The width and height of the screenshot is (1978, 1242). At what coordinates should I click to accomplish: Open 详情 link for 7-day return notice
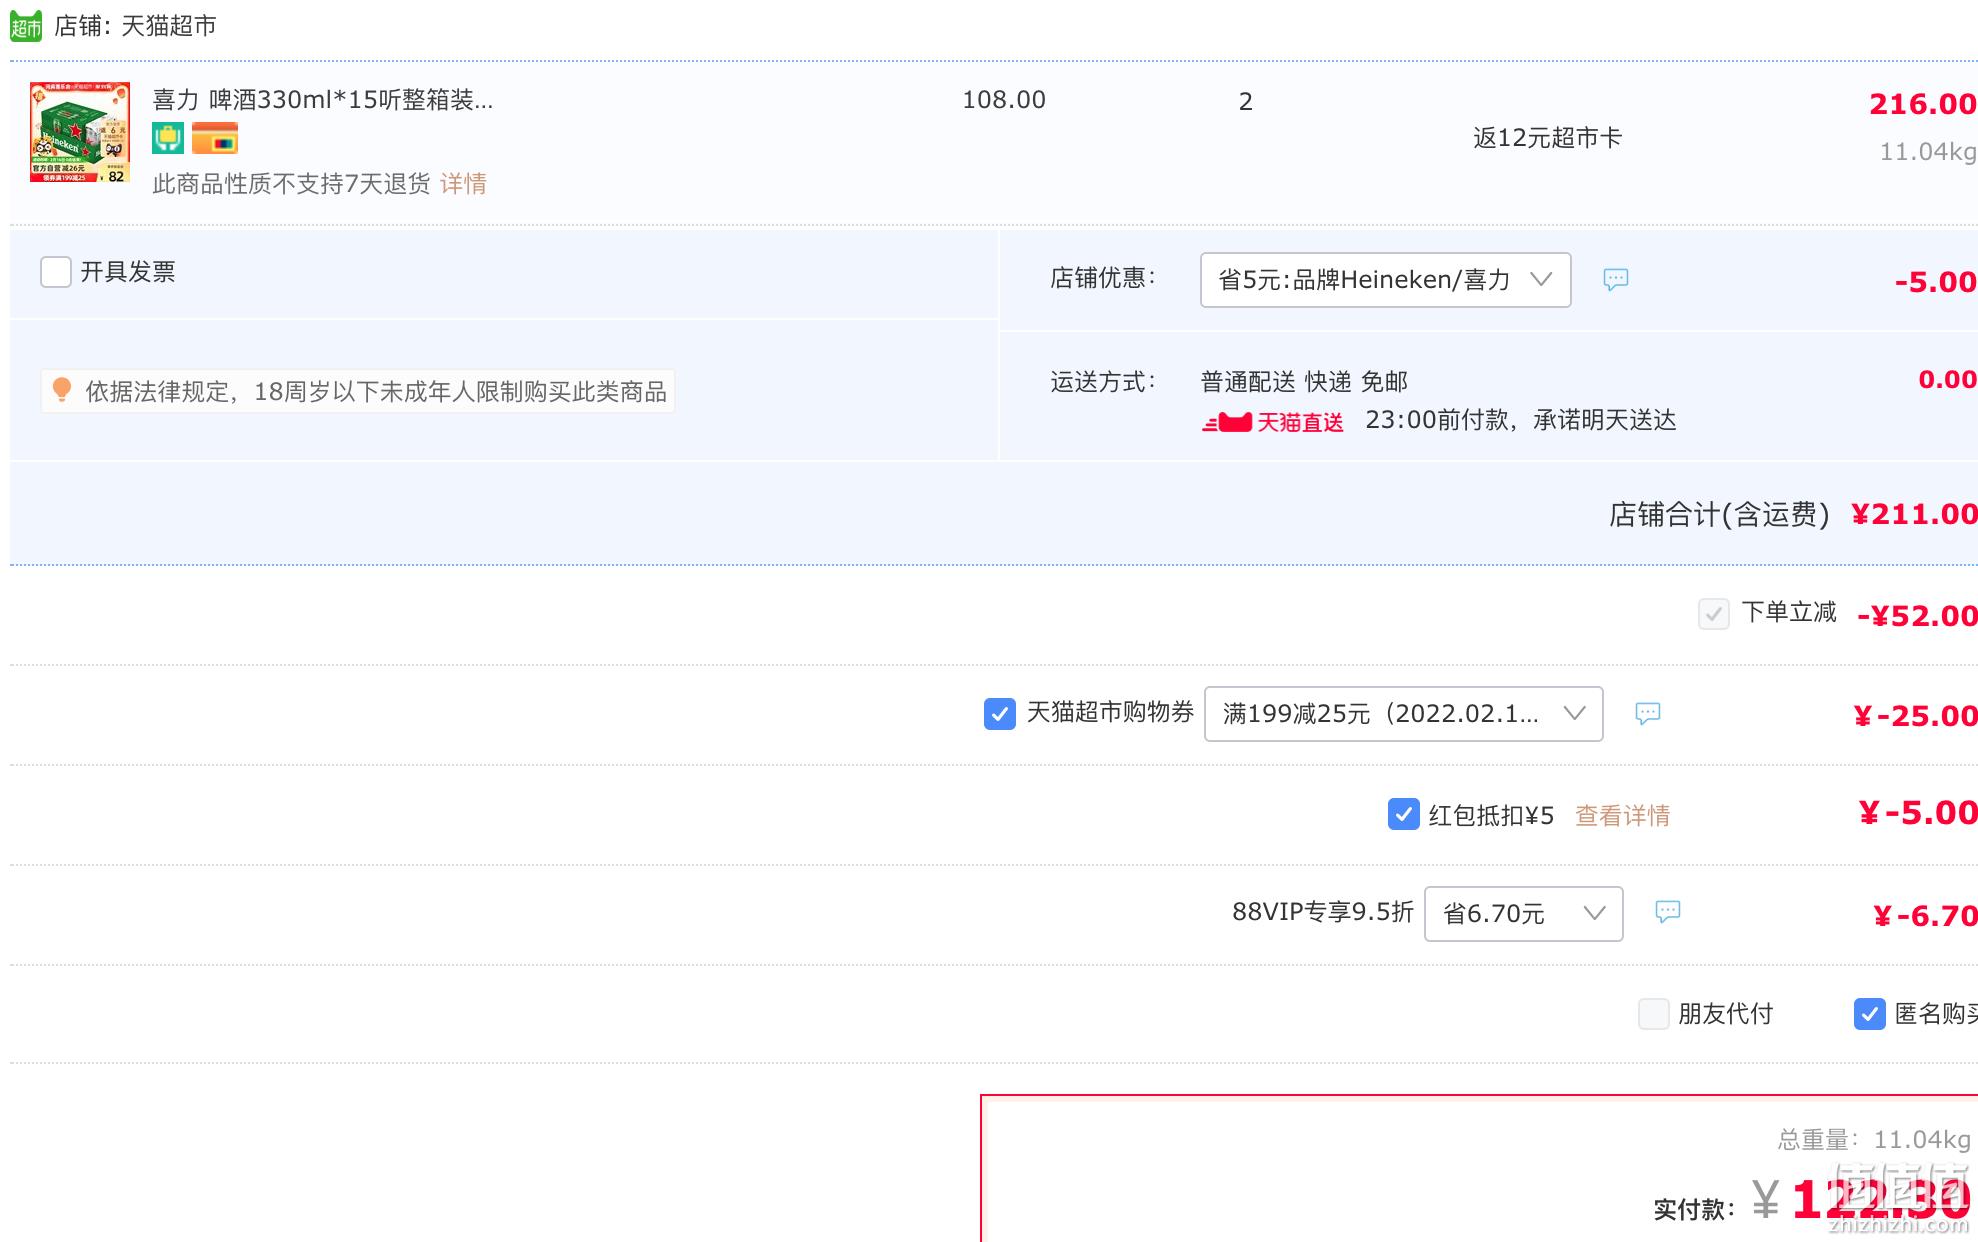click(463, 184)
